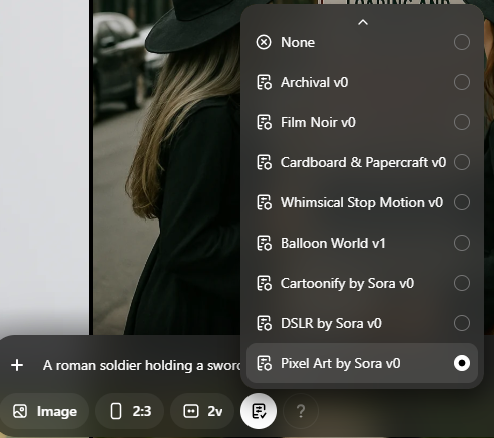Open the 2:3 aspect ratio dropdown

click(x=130, y=411)
